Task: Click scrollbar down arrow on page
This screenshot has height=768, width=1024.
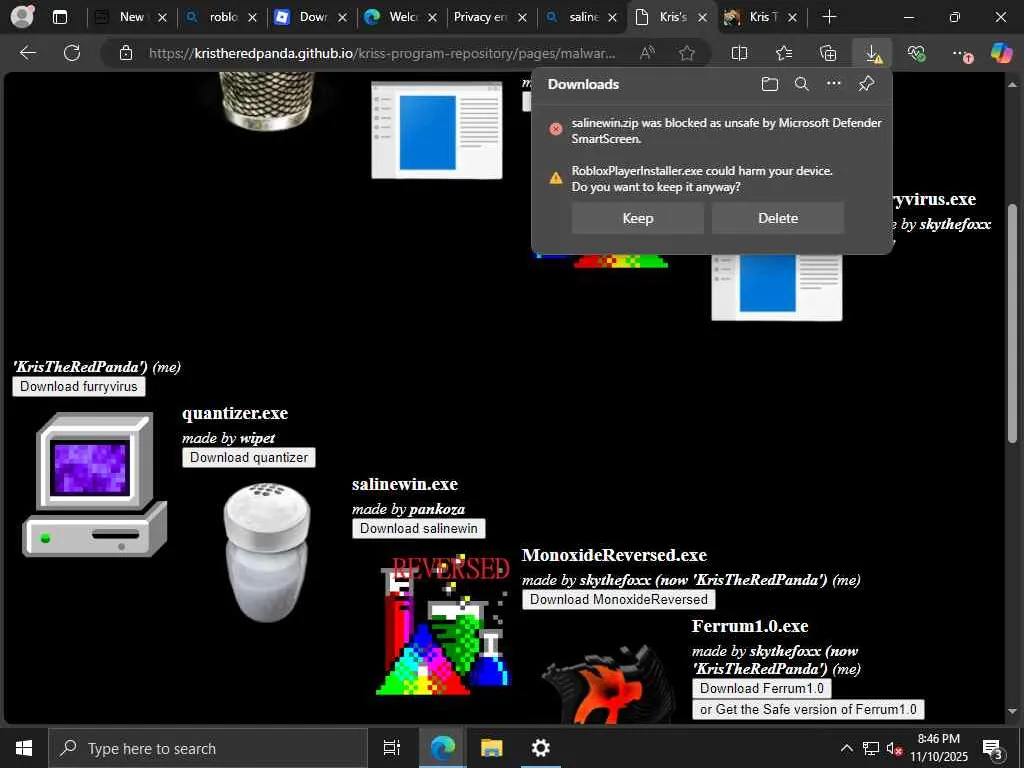Action: point(1012,711)
